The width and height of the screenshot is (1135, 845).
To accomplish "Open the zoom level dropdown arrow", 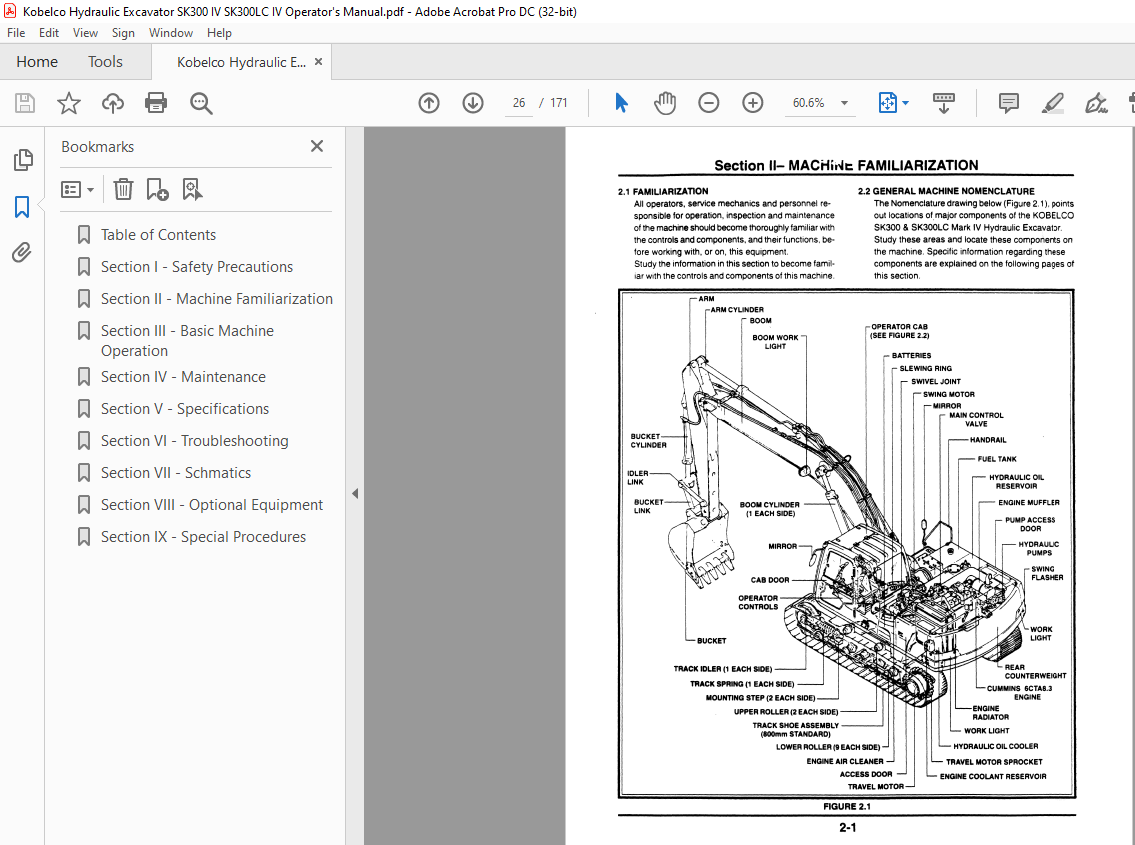I will point(844,103).
